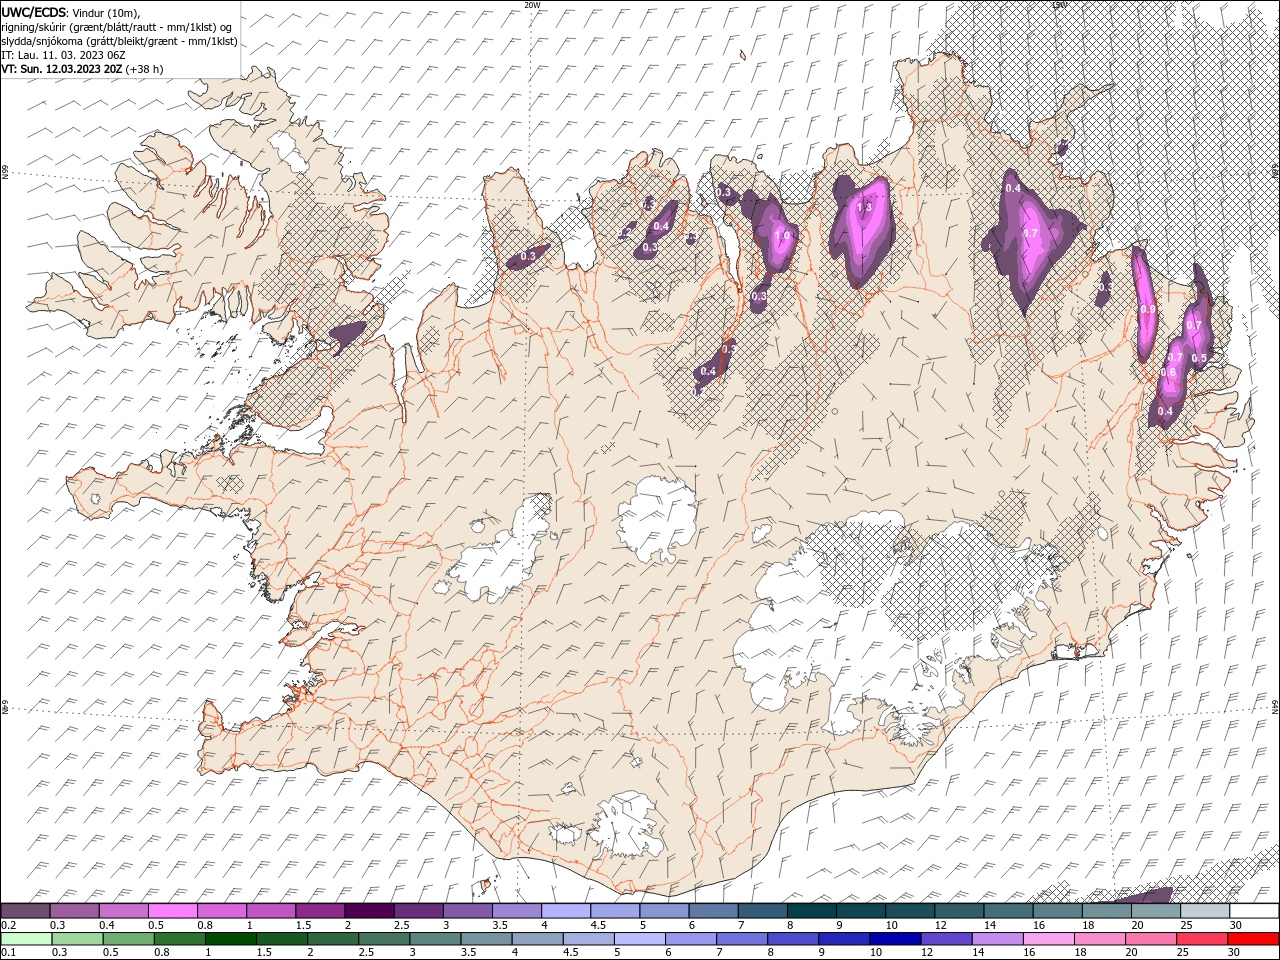Select the light gray snow swatch labeled 25
The image size is (1280, 960).
(x=1204, y=911)
